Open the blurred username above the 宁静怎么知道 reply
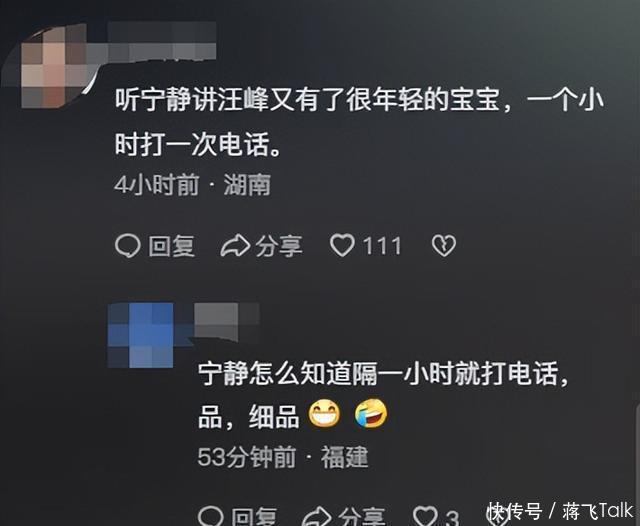Viewport: 640px width, 526px height. 227,322
